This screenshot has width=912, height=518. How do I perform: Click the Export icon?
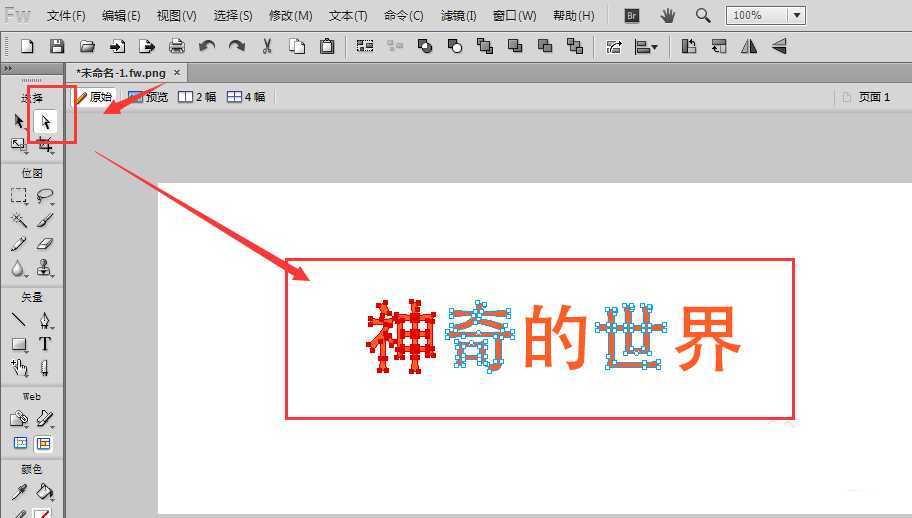coord(147,47)
